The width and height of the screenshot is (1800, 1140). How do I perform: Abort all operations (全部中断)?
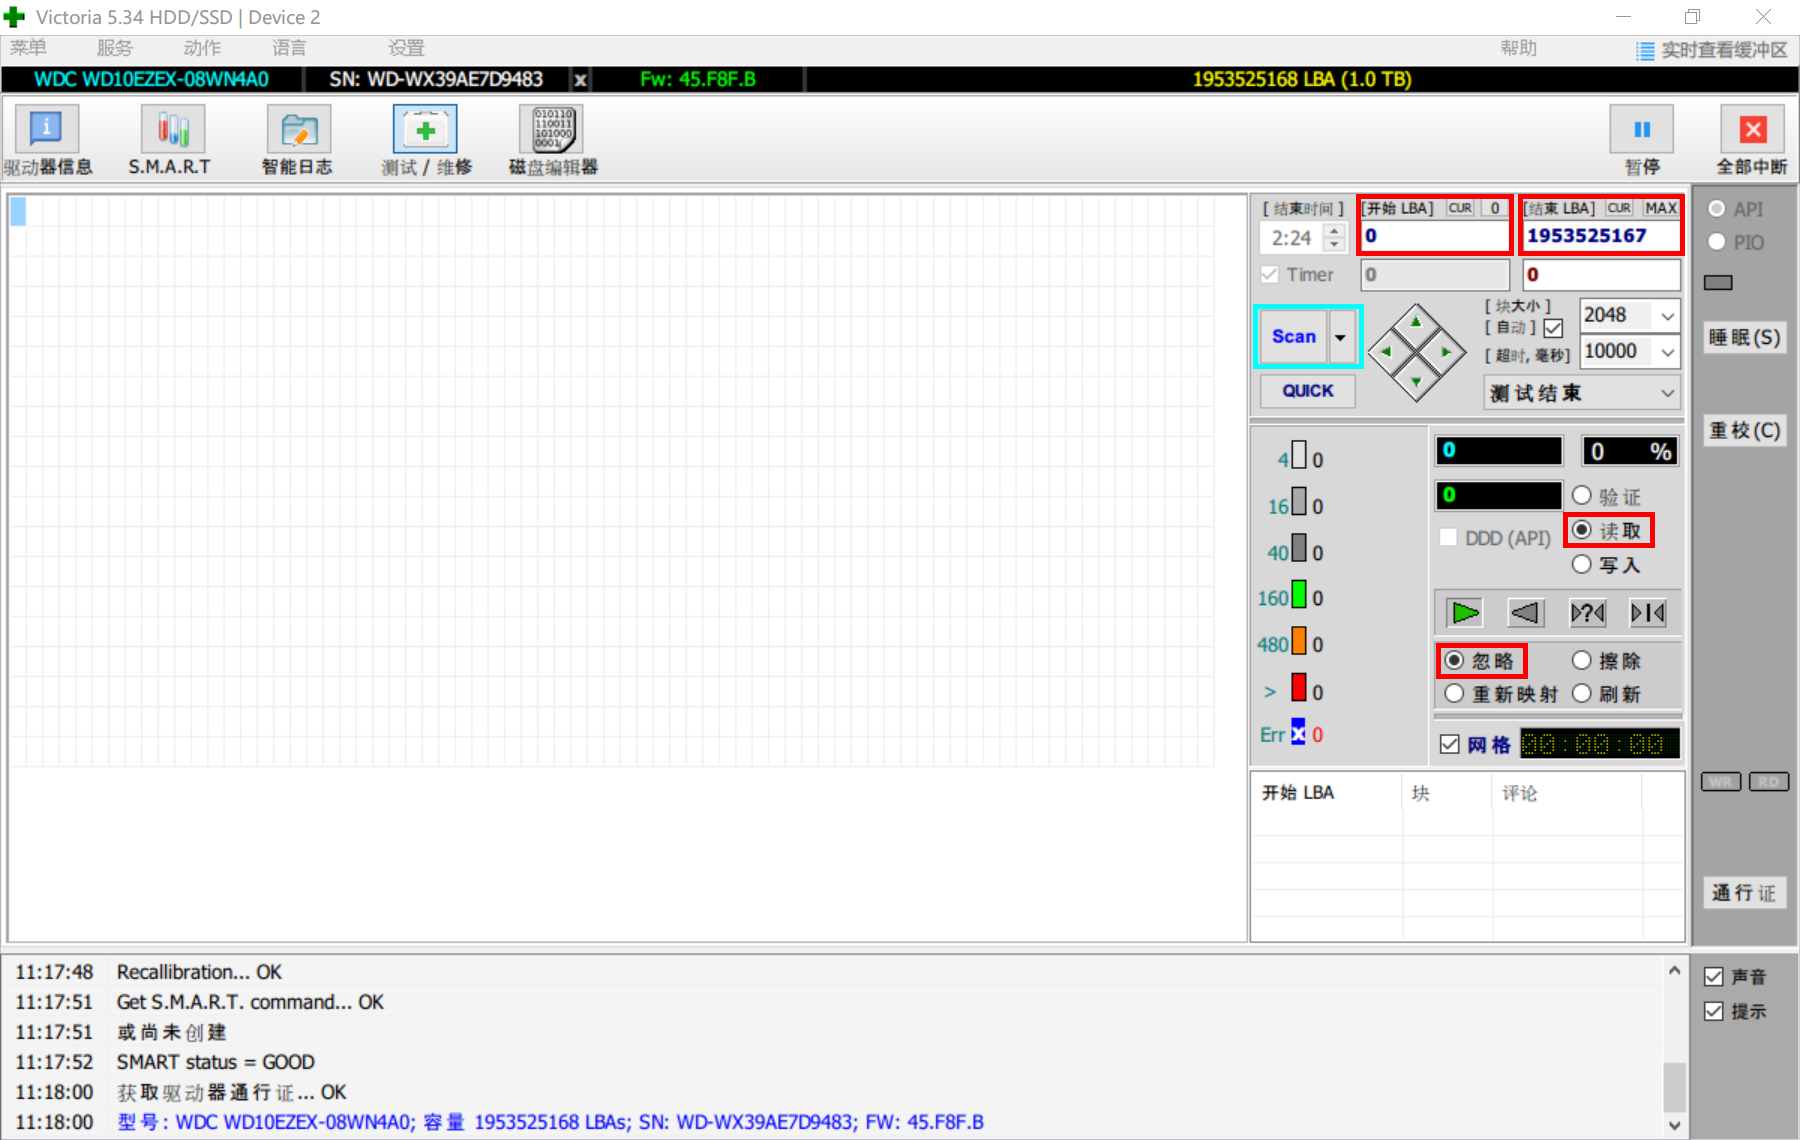coord(1752,141)
